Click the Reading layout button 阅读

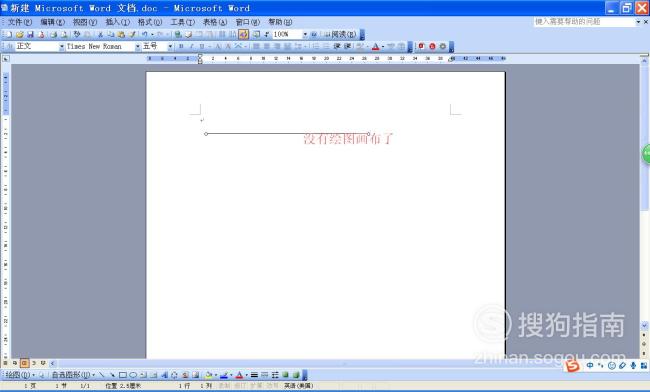[340, 34]
